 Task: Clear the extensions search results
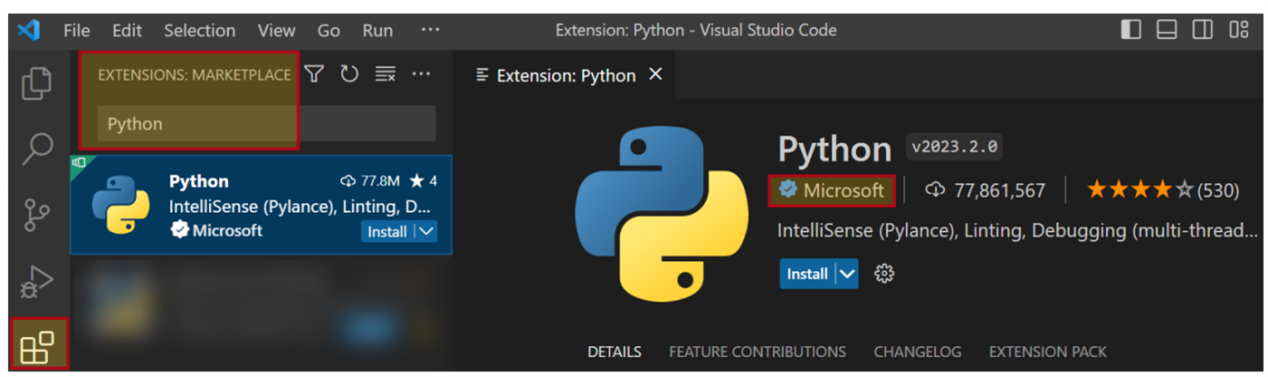point(385,74)
